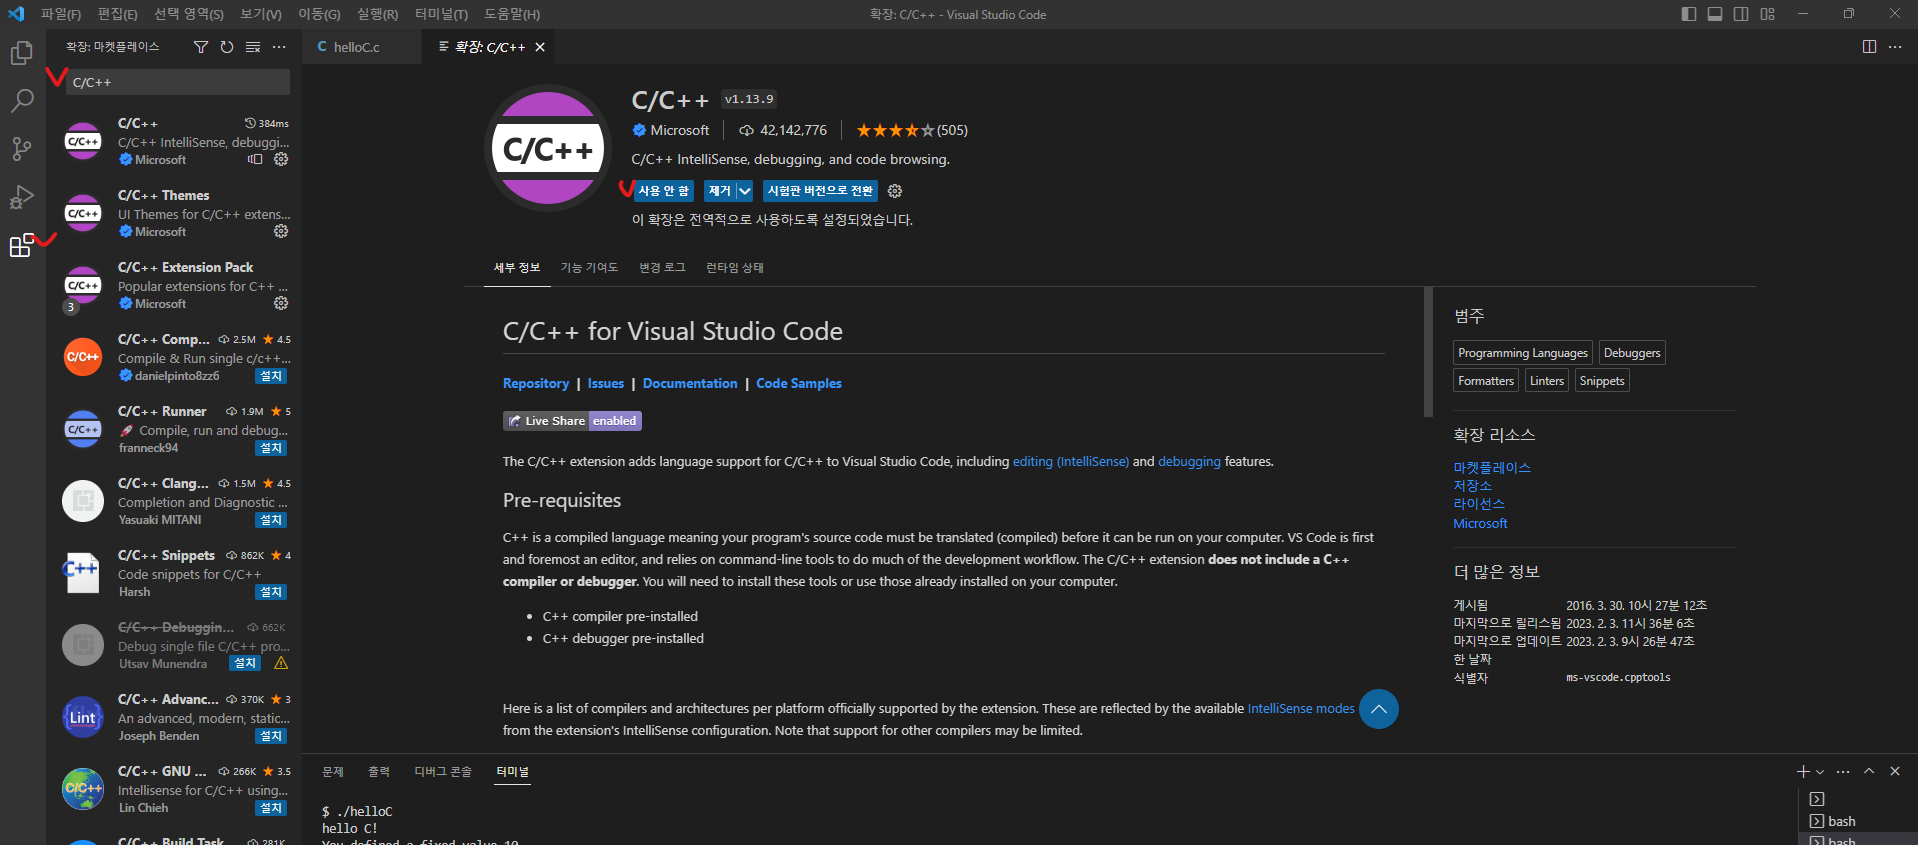Switch to the helloC.c editor tab

361,47
